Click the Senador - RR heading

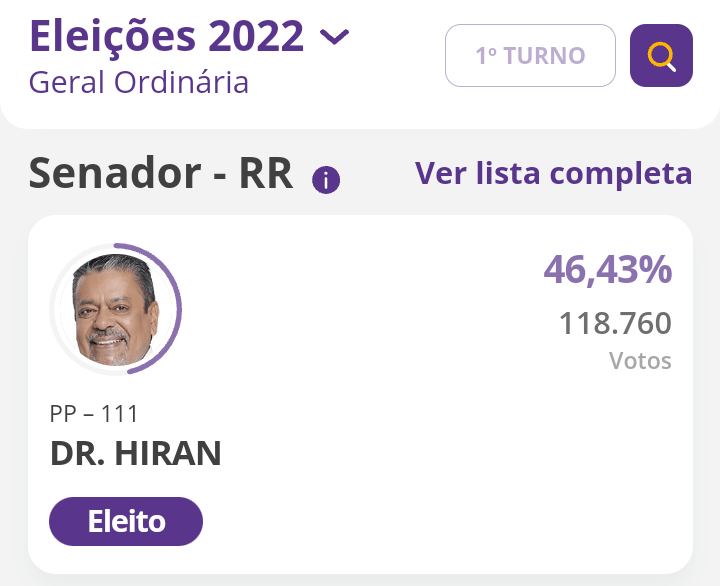click(x=160, y=174)
